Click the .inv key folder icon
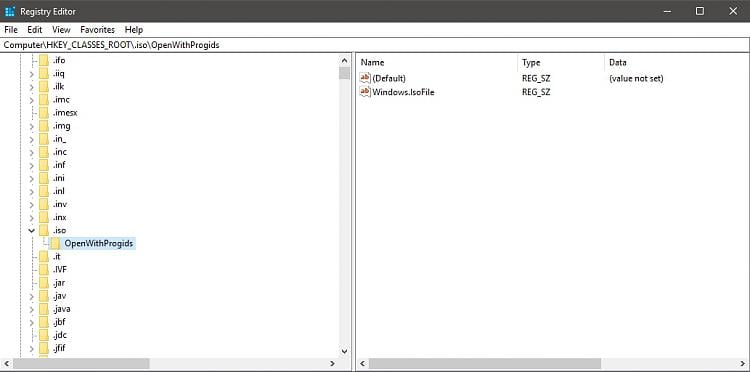The height and width of the screenshot is (372, 750). (44, 204)
